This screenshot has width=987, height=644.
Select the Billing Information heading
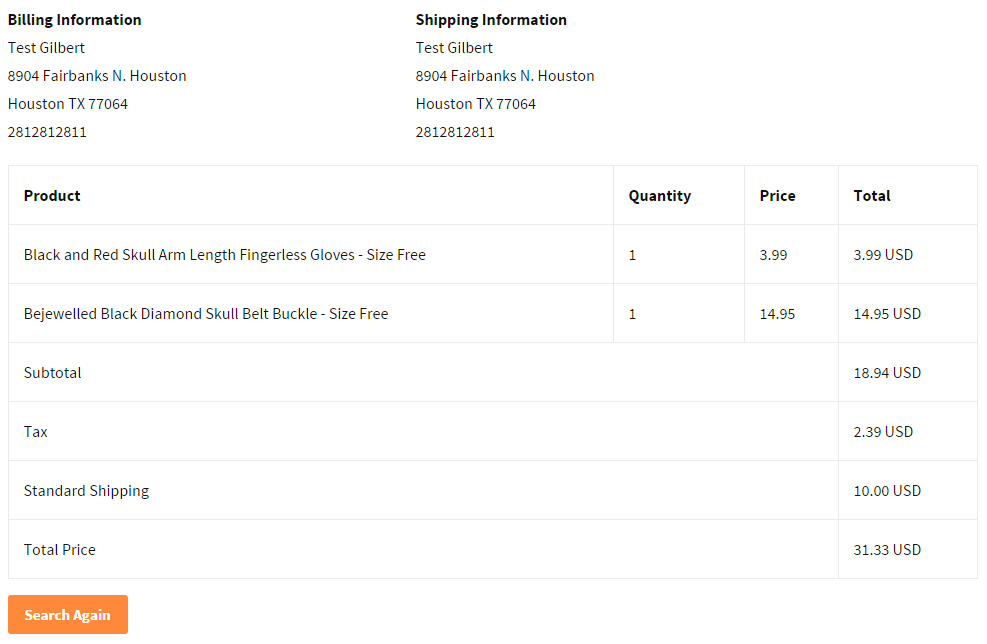[x=74, y=20]
